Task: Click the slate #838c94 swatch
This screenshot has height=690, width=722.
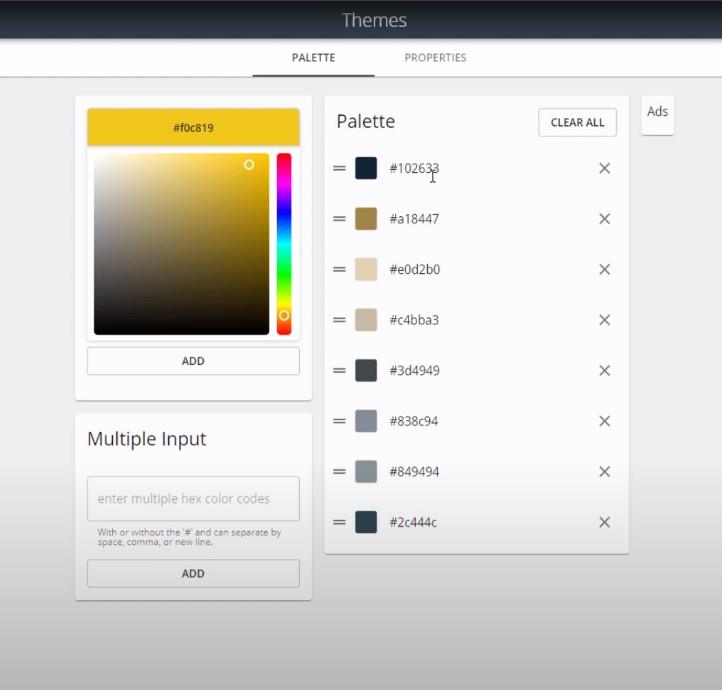Action: click(366, 421)
